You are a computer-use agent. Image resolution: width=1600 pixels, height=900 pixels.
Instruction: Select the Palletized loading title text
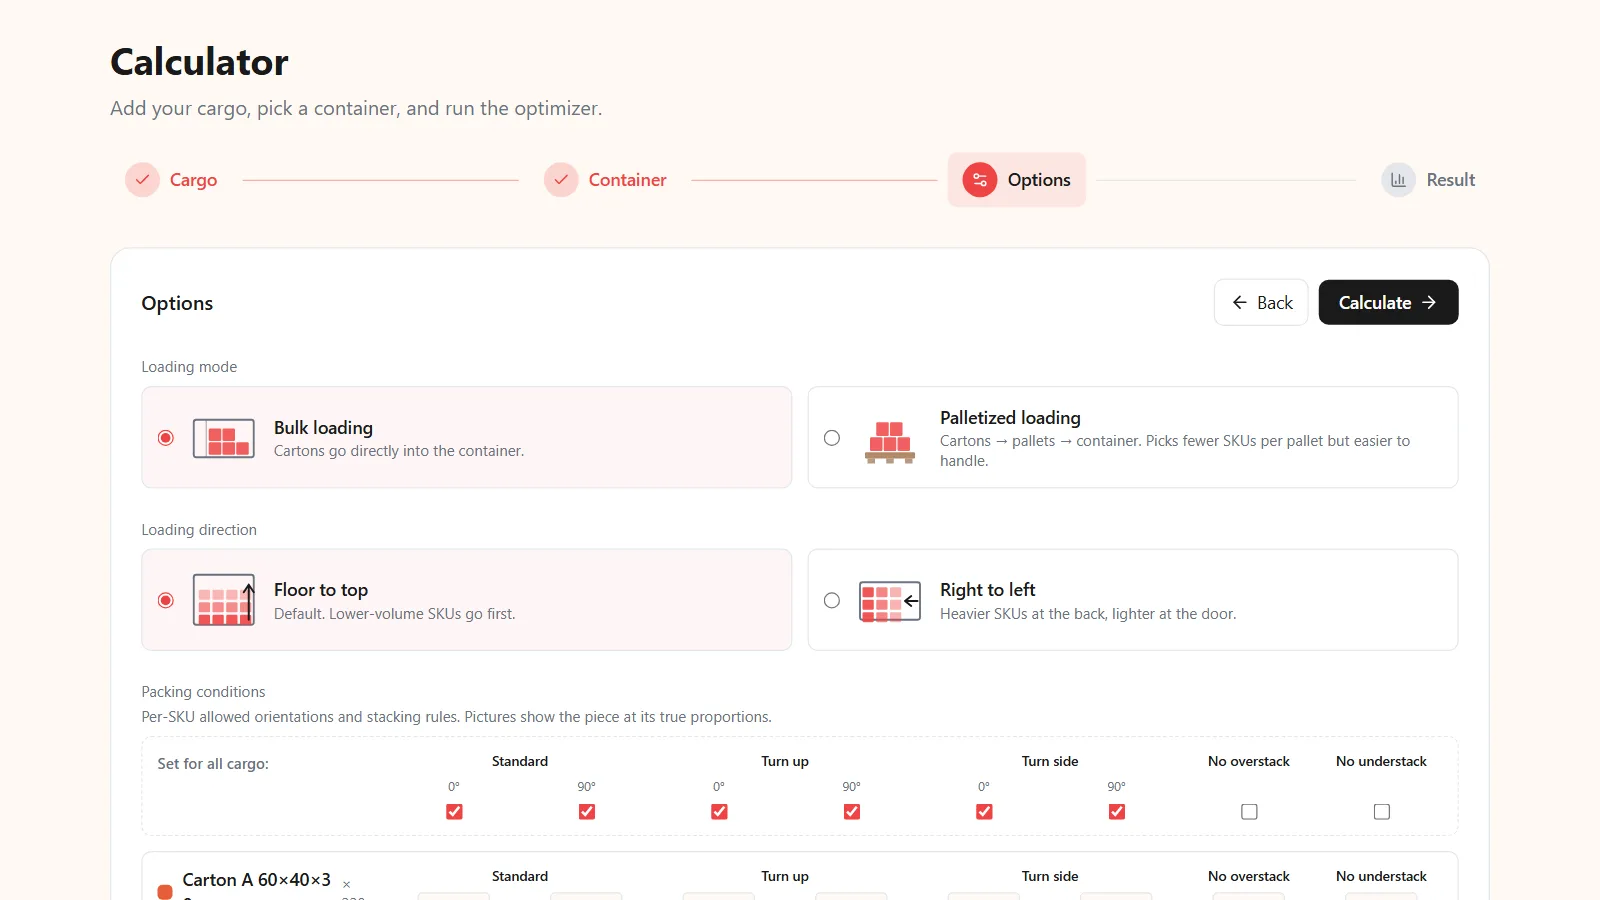coord(1010,418)
